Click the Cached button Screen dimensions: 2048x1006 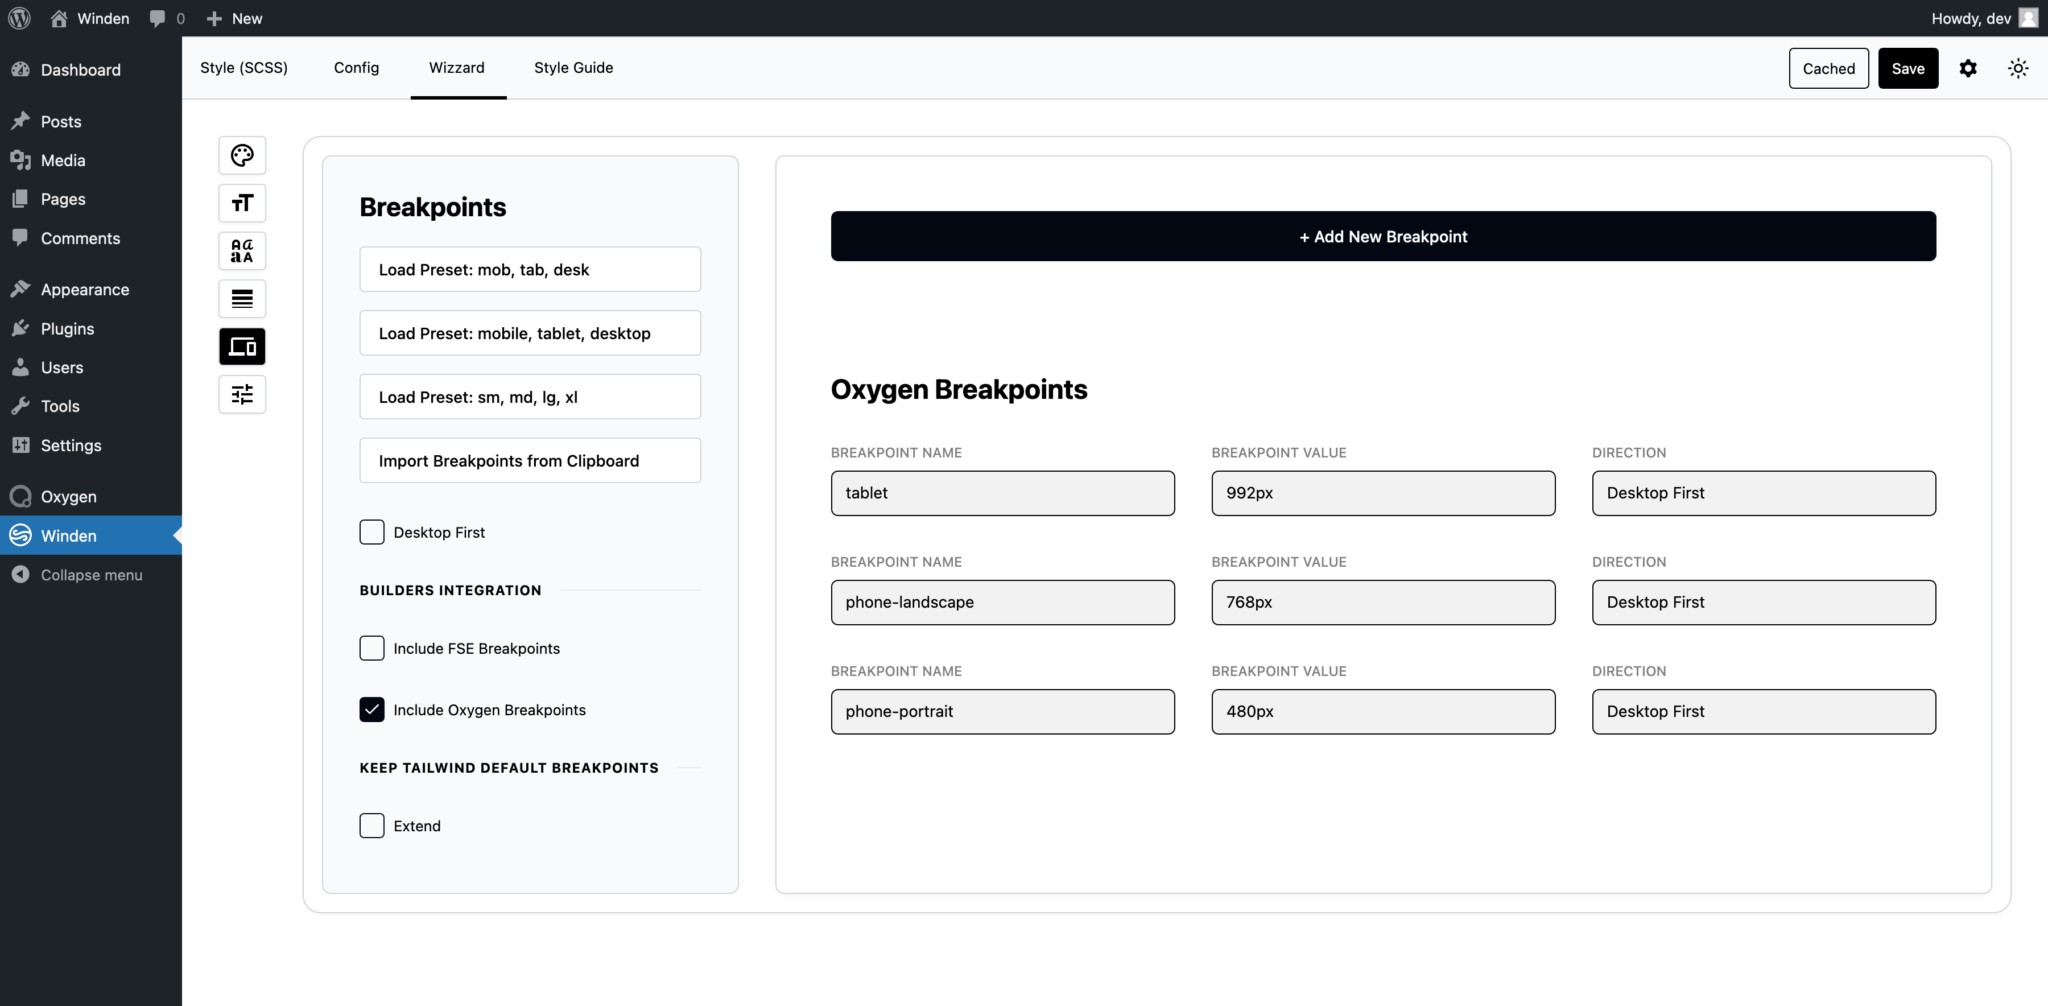pyautogui.click(x=1828, y=68)
